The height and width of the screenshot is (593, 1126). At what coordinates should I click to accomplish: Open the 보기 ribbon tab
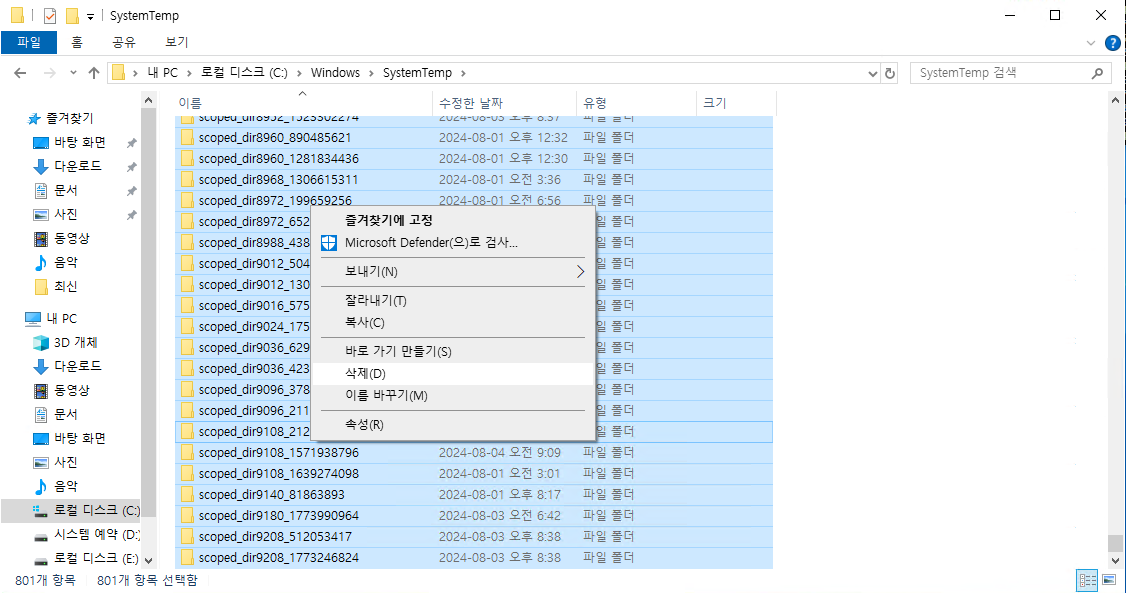(x=176, y=42)
